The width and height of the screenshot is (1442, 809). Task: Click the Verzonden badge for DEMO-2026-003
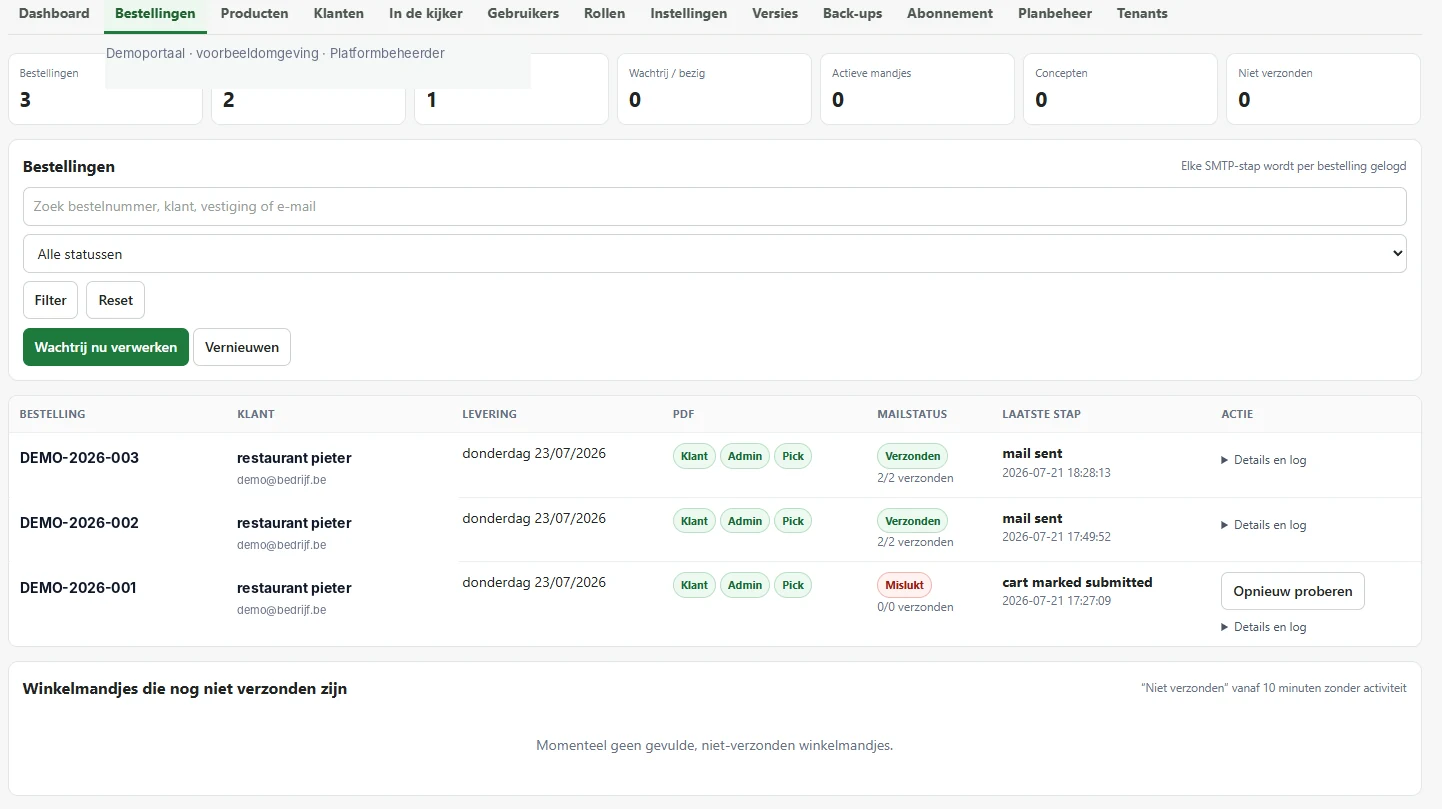(x=912, y=456)
